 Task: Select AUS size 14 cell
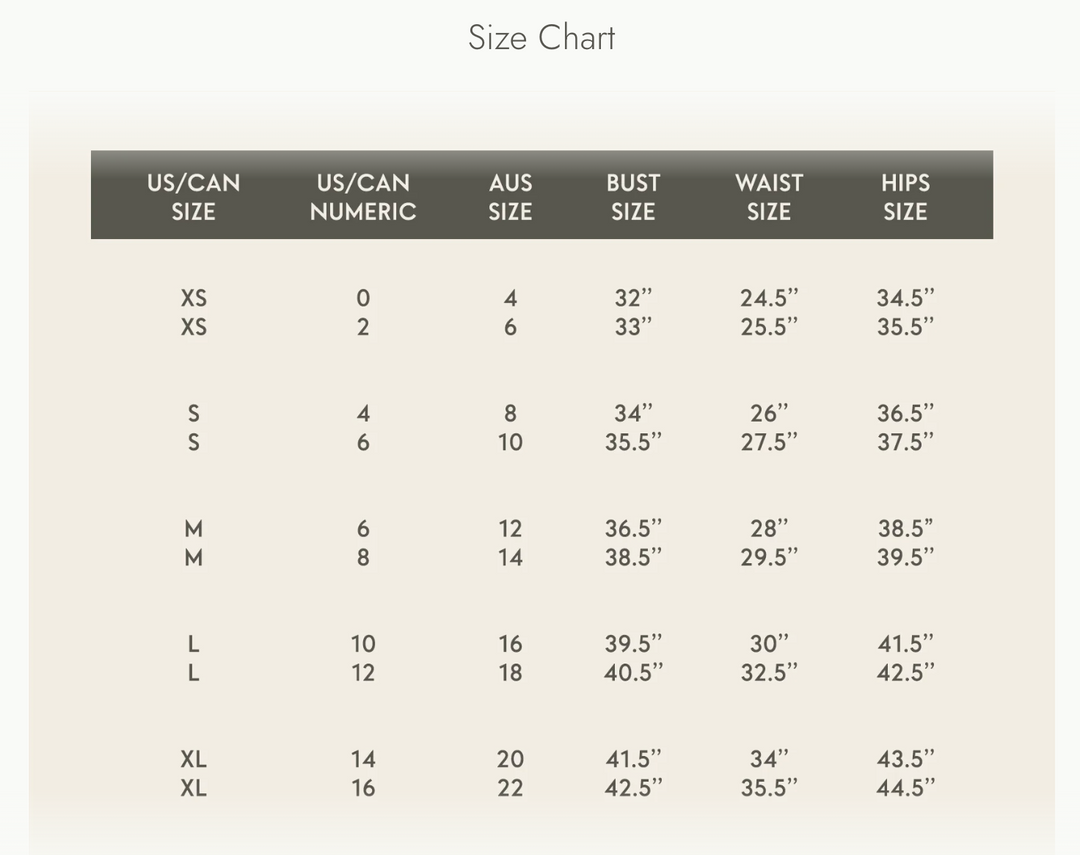point(510,557)
